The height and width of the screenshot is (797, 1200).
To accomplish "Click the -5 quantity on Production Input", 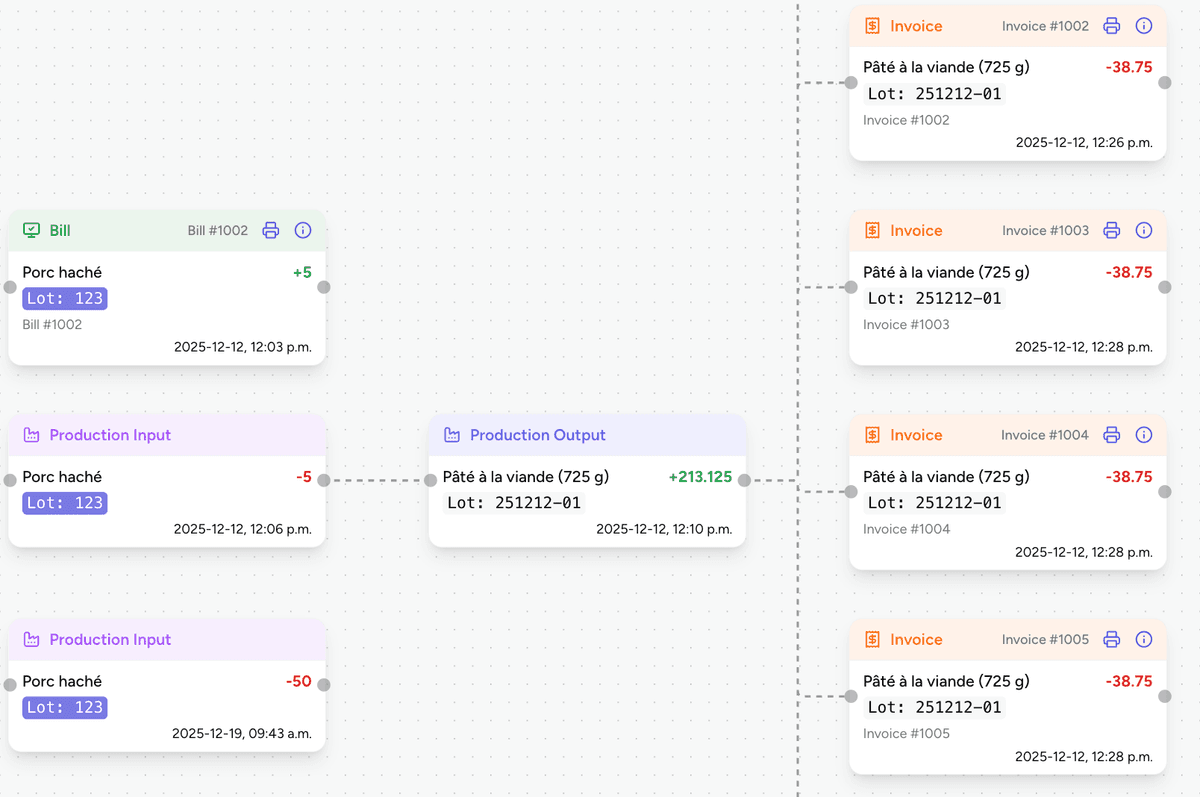I will [x=304, y=477].
